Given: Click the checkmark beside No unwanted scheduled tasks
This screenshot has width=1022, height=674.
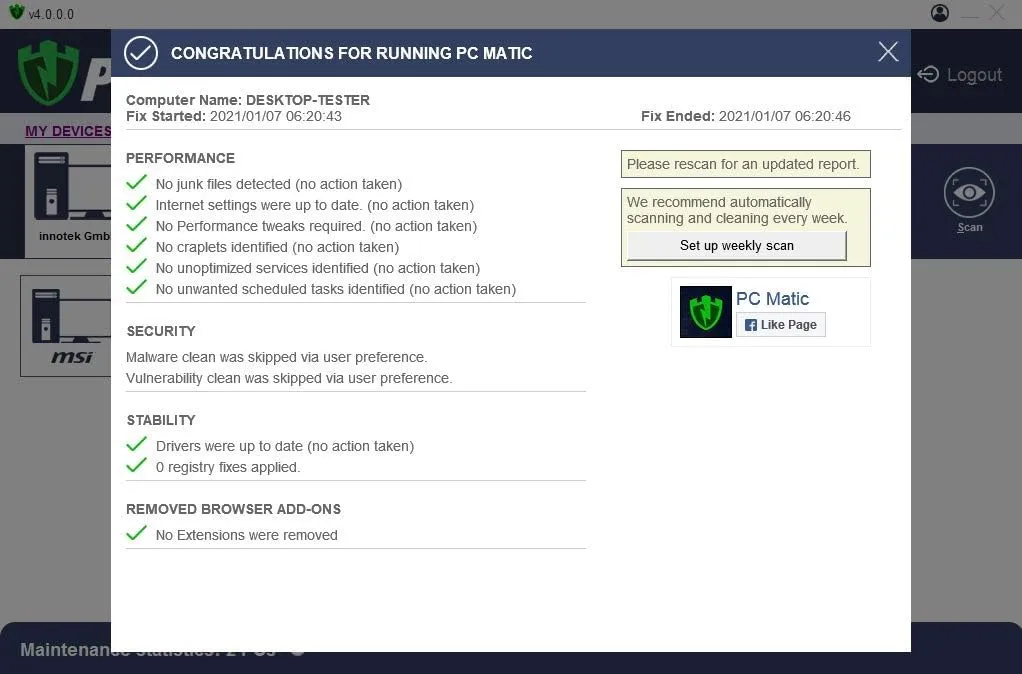Looking at the screenshot, I should (136, 287).
